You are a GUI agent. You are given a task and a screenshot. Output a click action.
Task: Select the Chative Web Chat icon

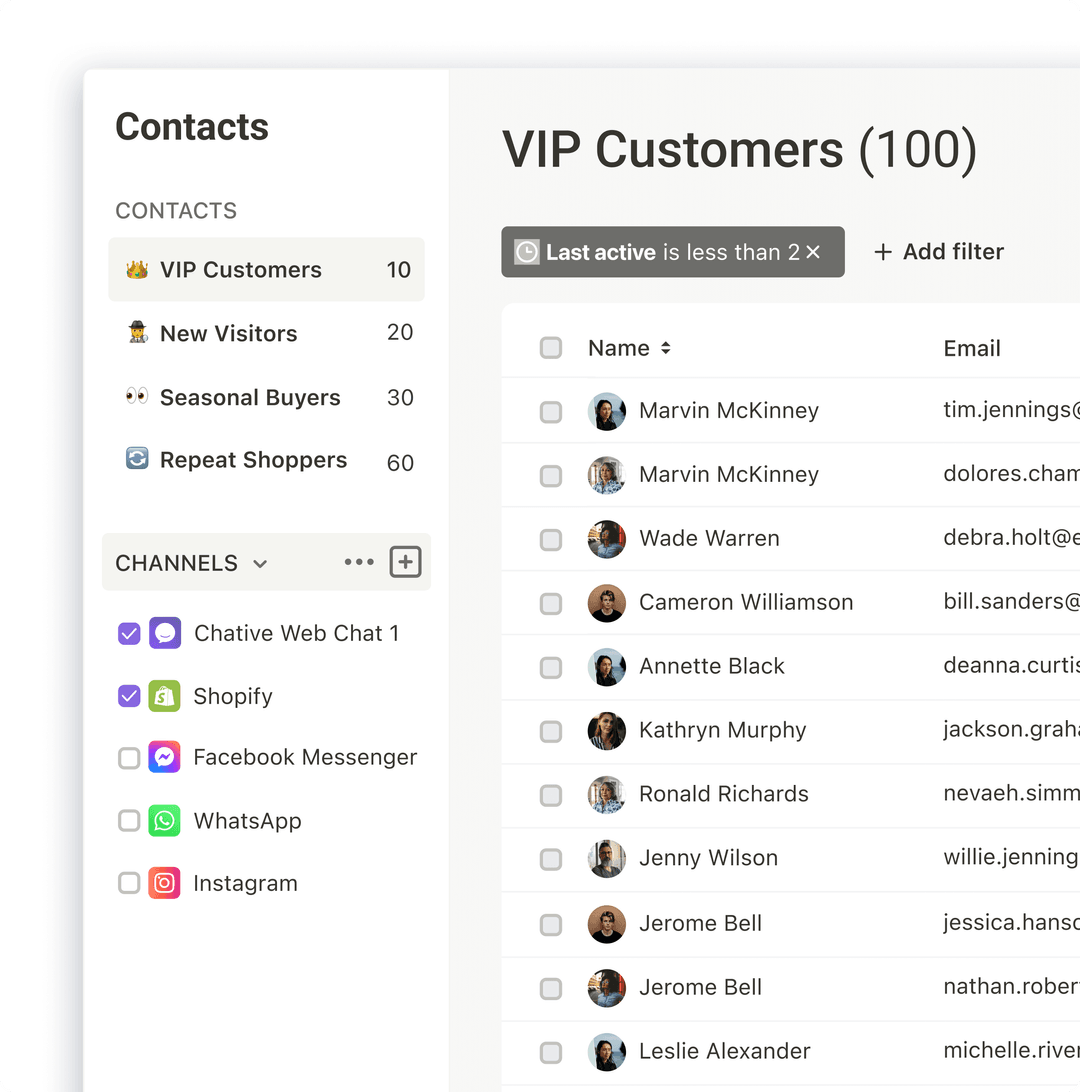164,633
